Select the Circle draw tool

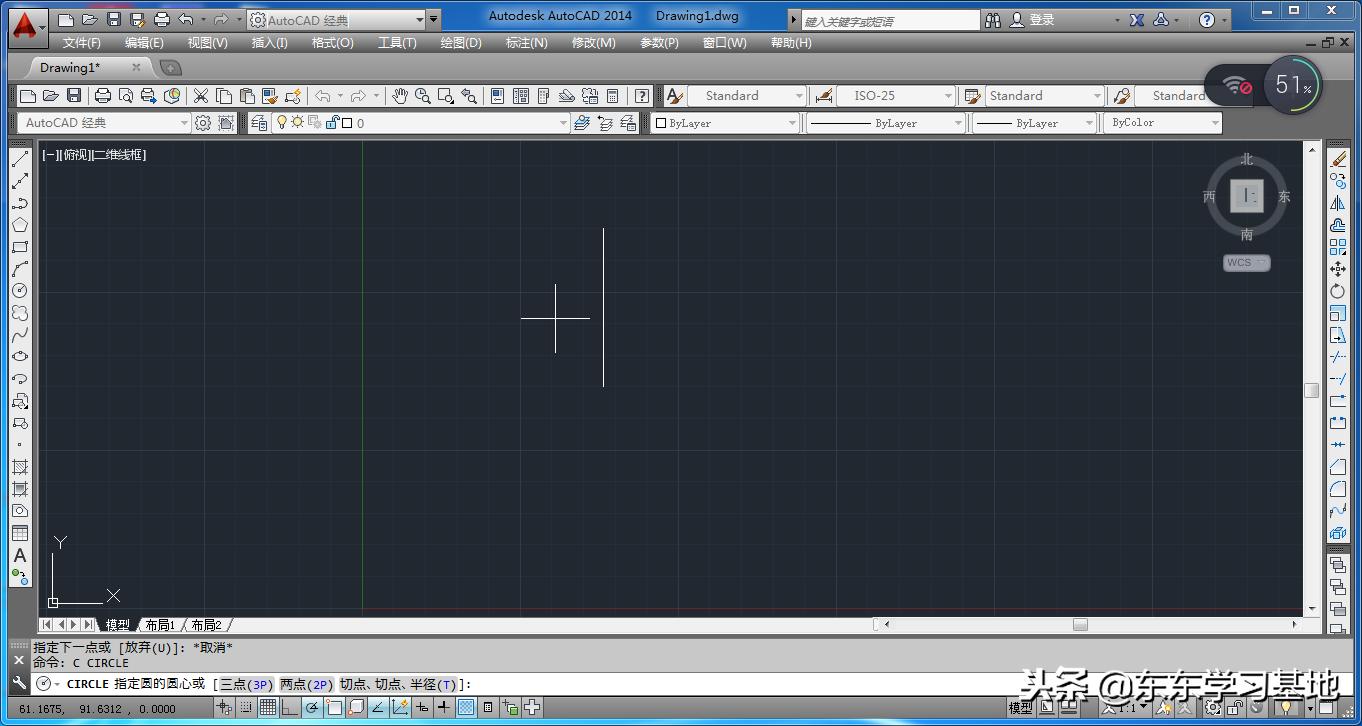click(20, 291)
